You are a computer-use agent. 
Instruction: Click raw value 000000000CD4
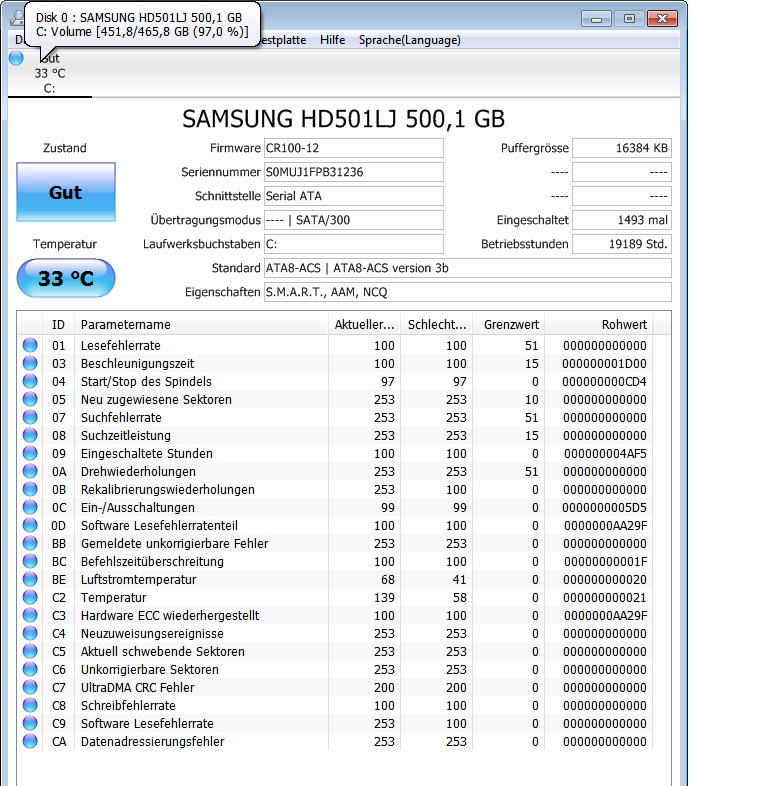click(605, 382)
